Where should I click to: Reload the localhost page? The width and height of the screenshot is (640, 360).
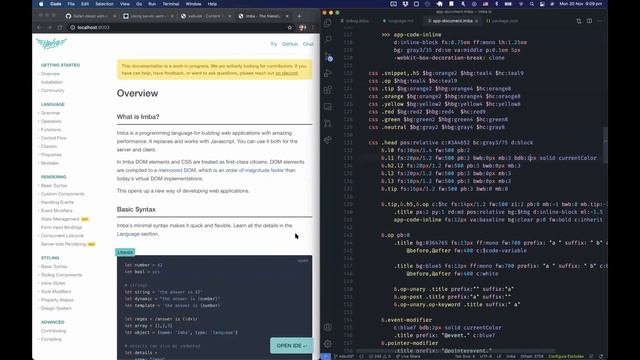(x=60, y=27)
